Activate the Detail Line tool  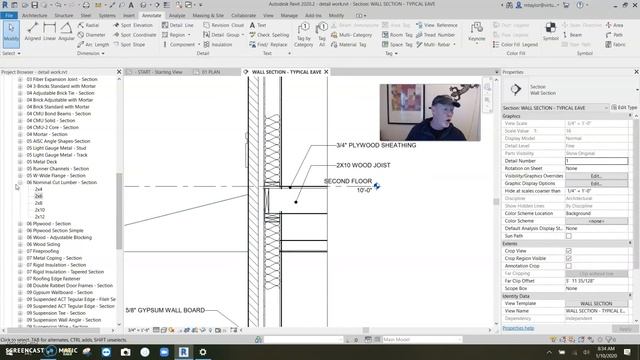click(178, 25)
